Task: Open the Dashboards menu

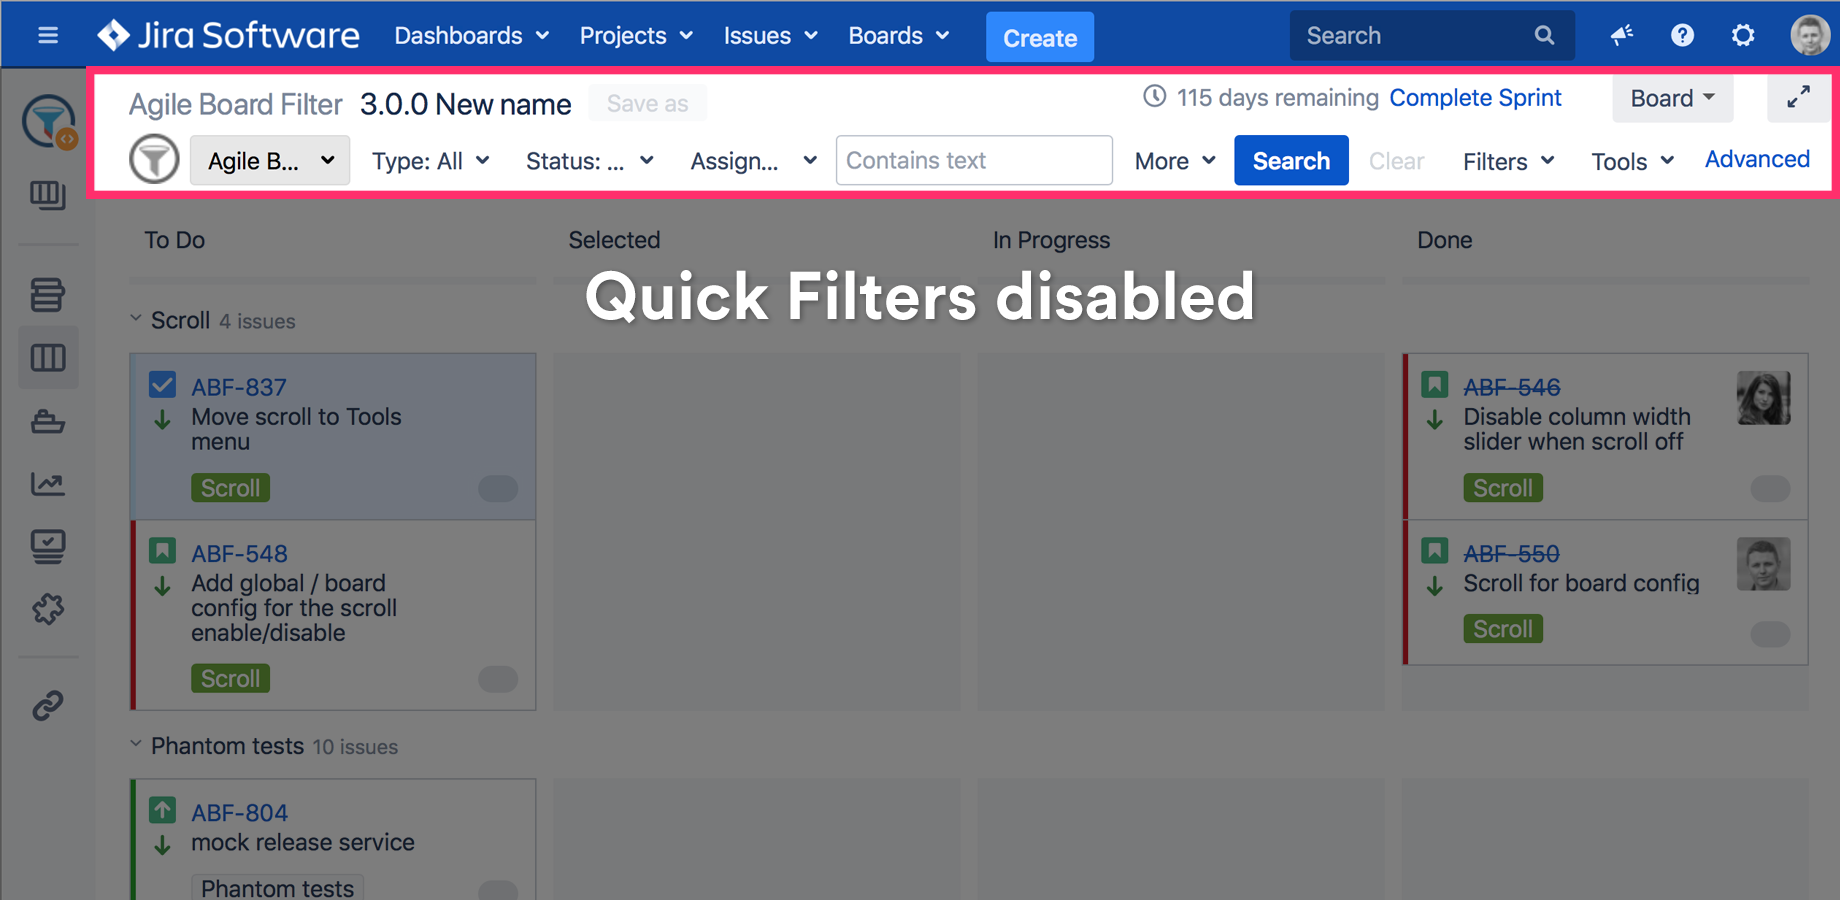Action: [471, 36]
